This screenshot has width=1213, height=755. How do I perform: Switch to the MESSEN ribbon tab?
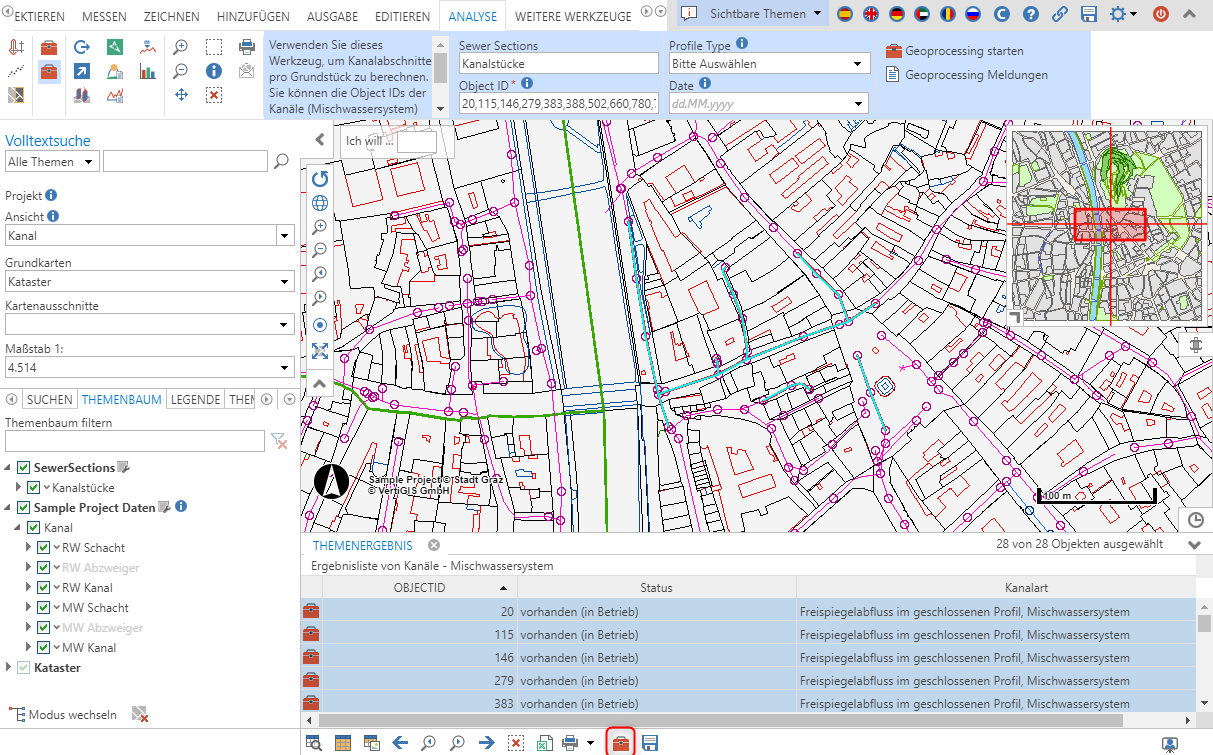[104, 17]
